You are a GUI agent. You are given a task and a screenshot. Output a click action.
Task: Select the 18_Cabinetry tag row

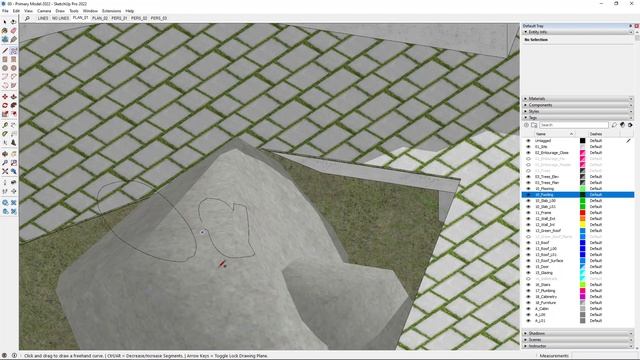coord(578,297)
